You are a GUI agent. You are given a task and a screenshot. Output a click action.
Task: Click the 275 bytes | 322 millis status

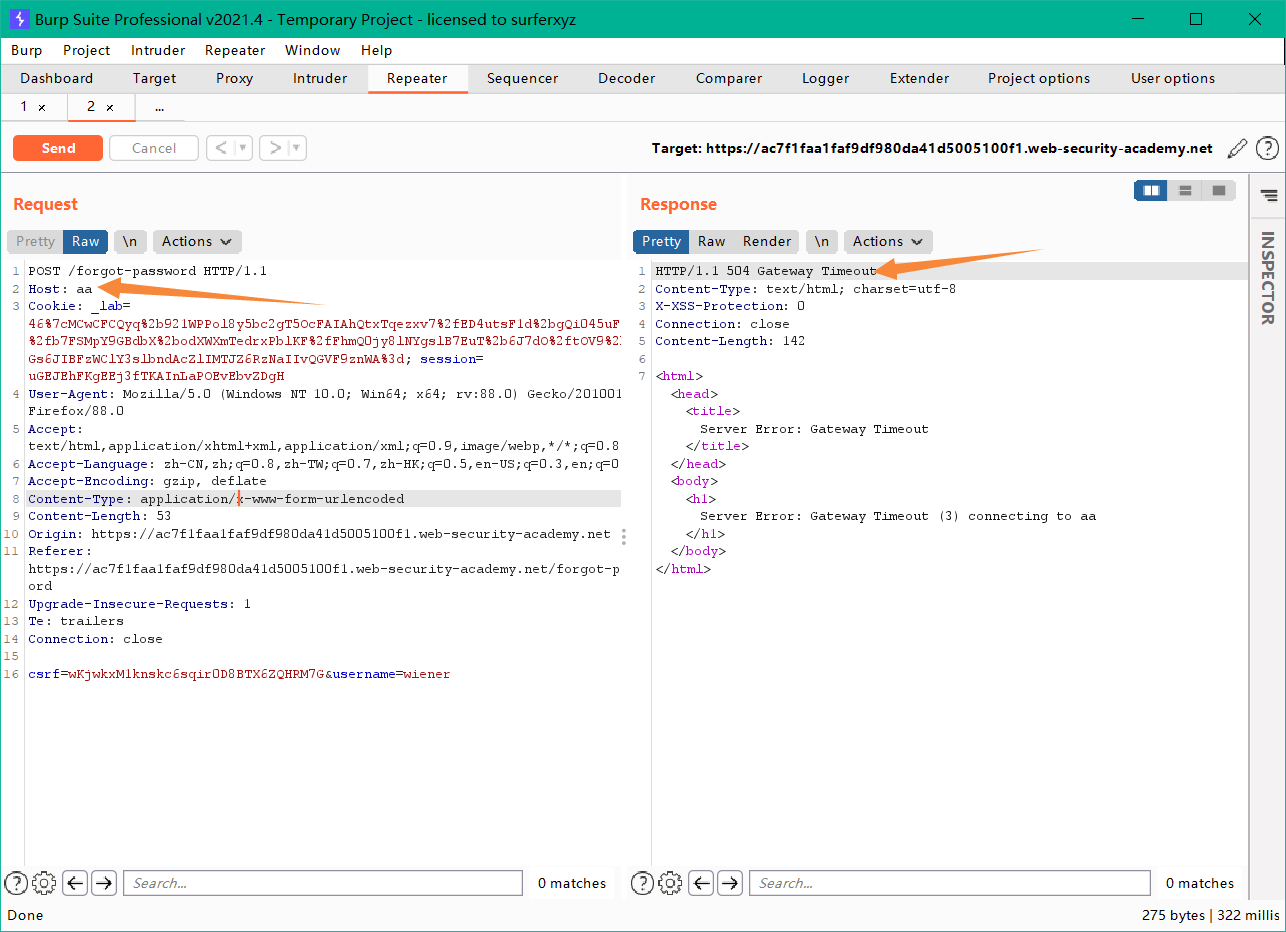click(1210, 915)
